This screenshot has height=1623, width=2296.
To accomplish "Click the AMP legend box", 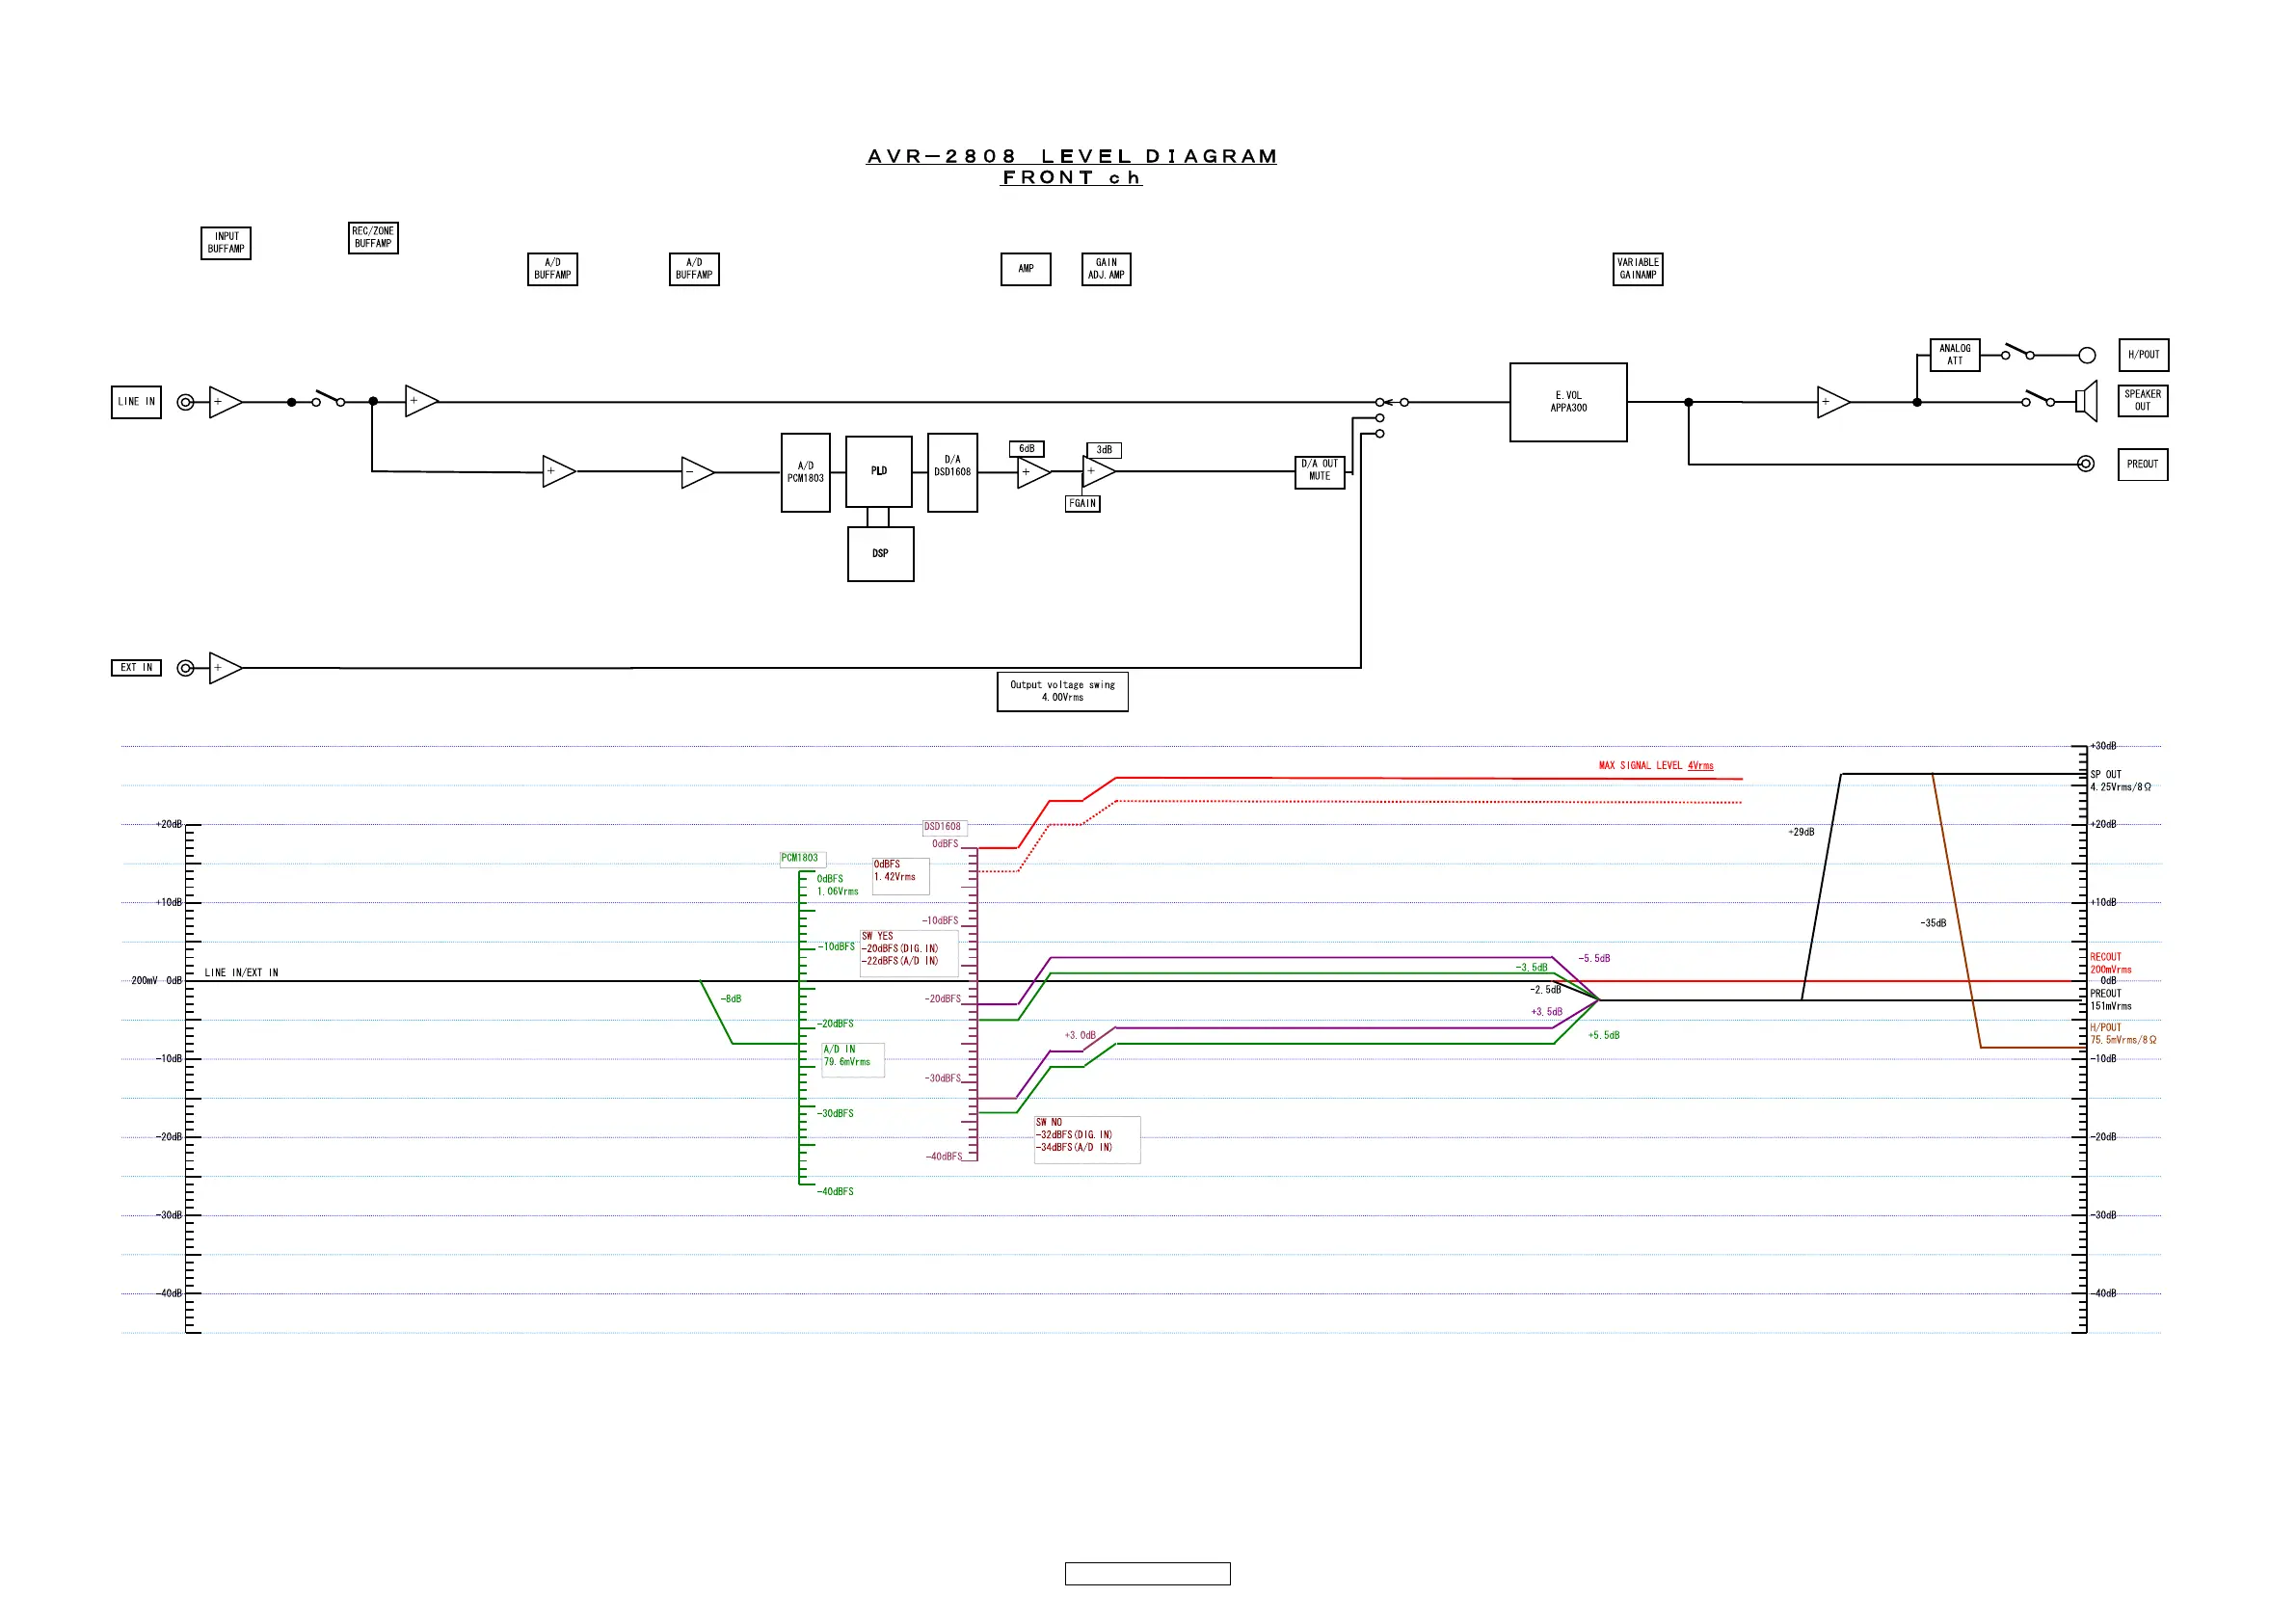I will coord(1026,269).
